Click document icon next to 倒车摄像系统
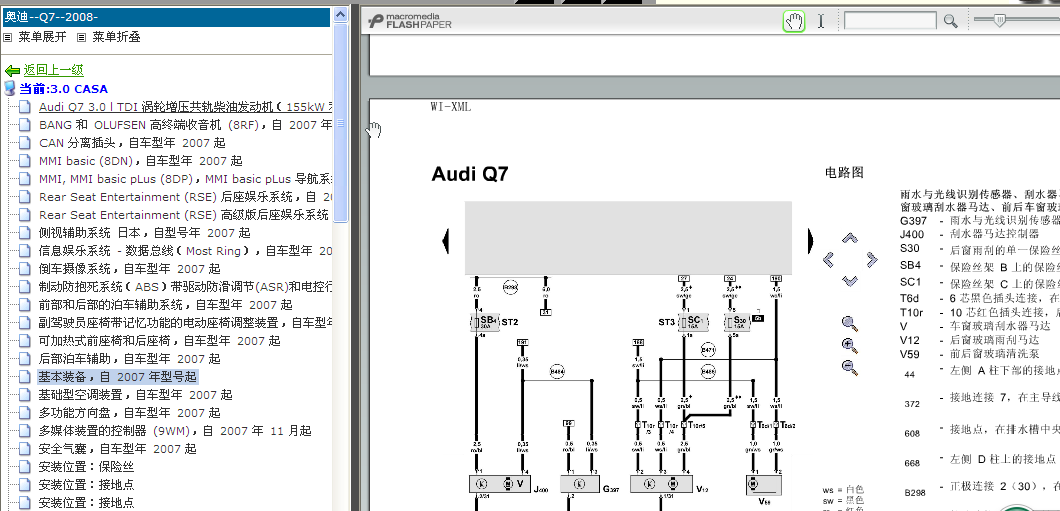The width and height of the screenshot is (1060, 511). click(24, 269)
